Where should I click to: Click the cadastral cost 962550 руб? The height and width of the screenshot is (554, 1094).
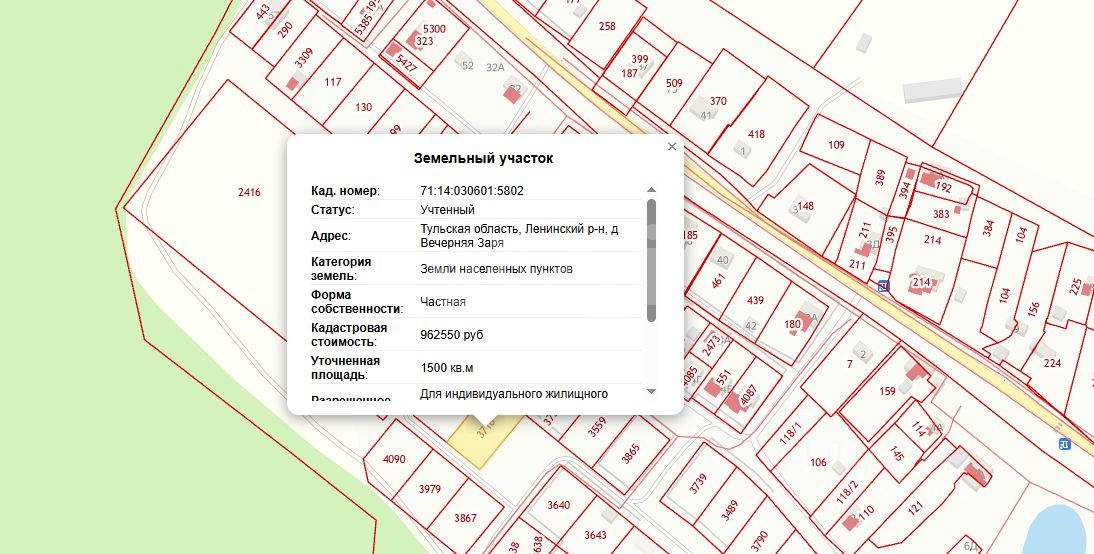point(451,335)
